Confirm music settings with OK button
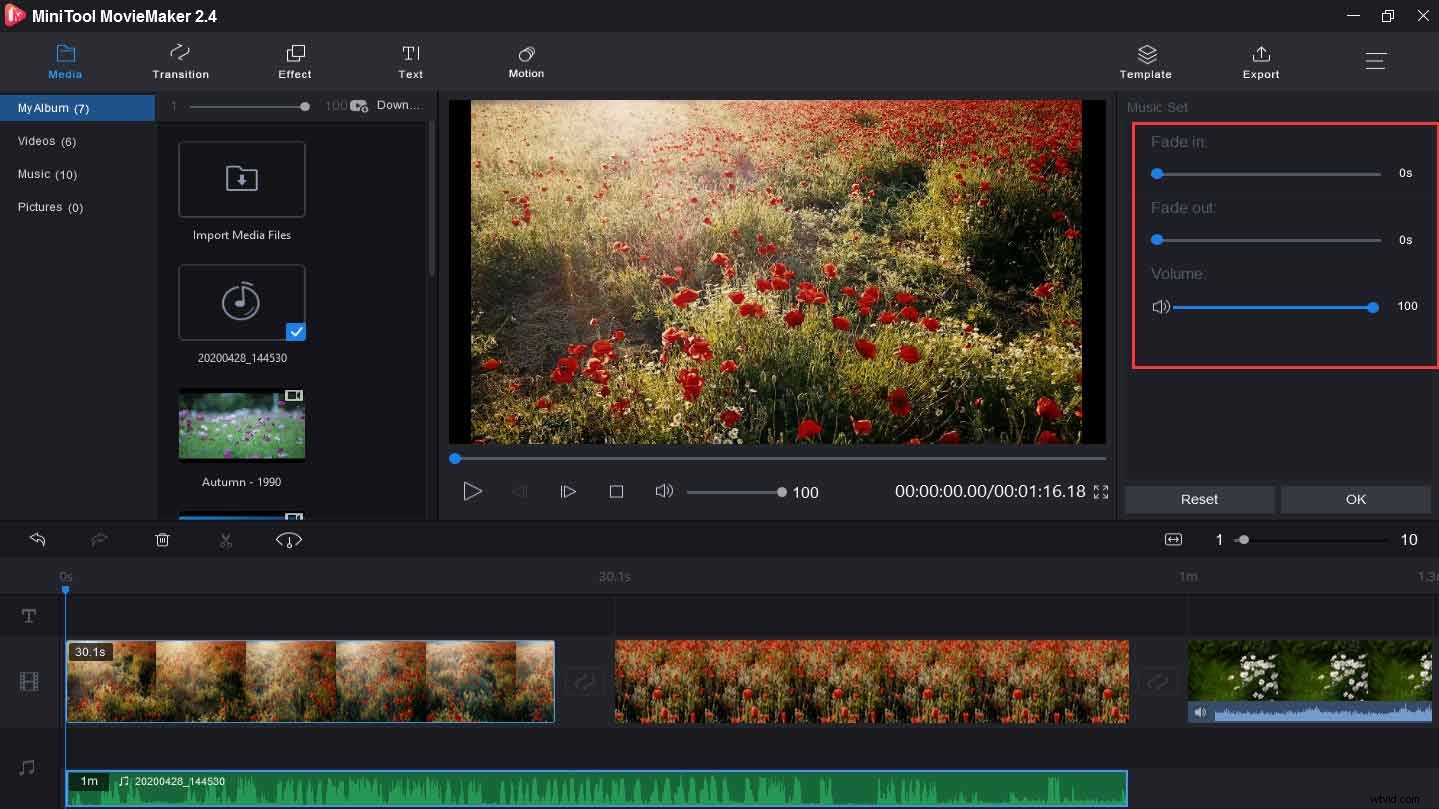The image size is (1439, 809). (x=1355, y=499)
